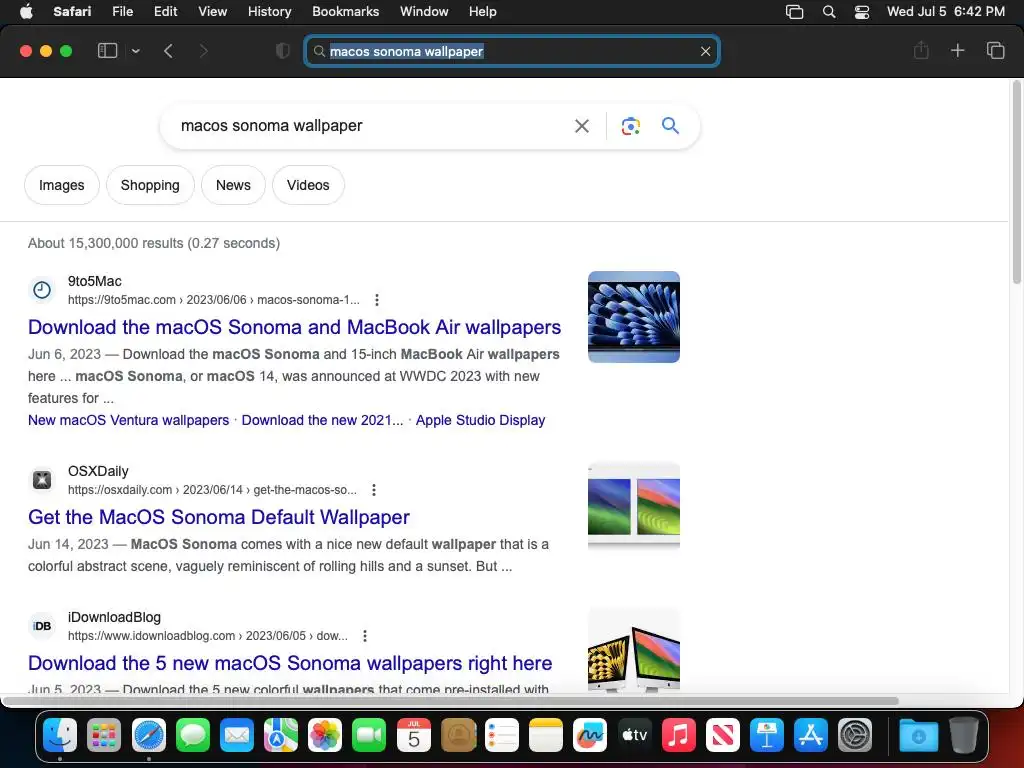
Task: Open the Bookmarks menu
Action: (x=345, y=12)
